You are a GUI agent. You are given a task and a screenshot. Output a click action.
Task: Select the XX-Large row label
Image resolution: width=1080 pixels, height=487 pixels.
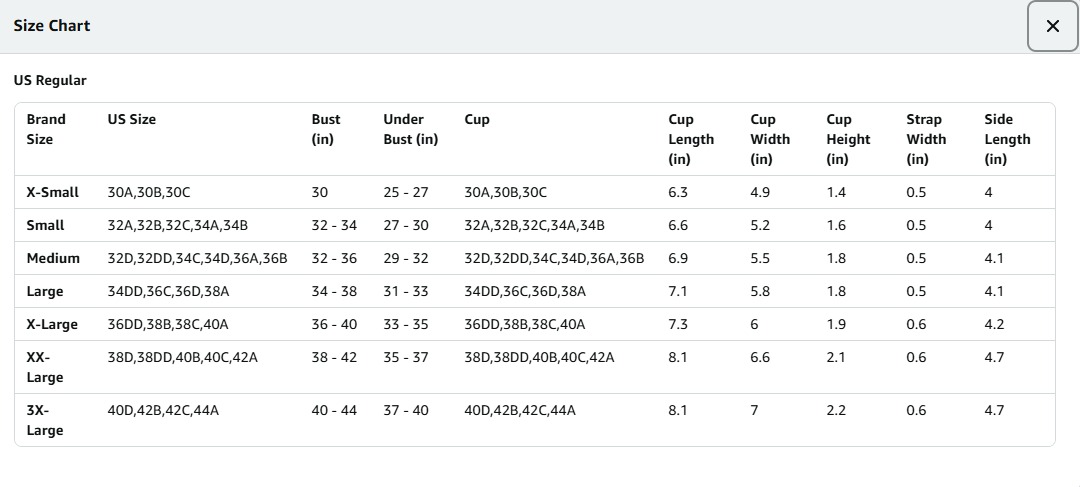click(x=45, y=367)
